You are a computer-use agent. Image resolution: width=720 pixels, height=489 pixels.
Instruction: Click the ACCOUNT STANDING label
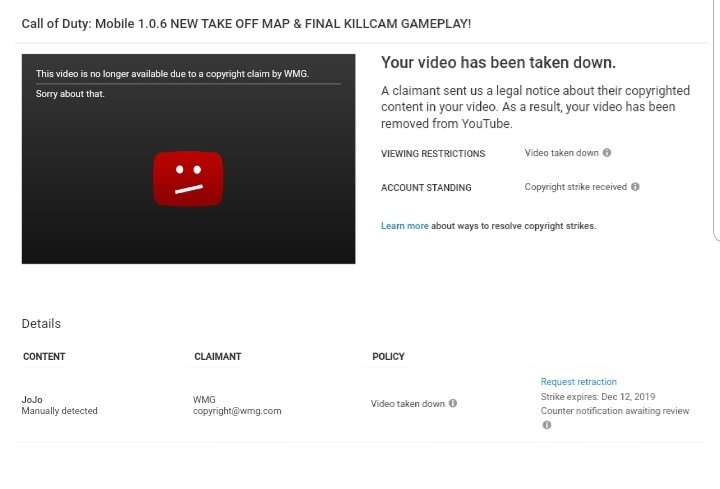click(x=426, y=187)
